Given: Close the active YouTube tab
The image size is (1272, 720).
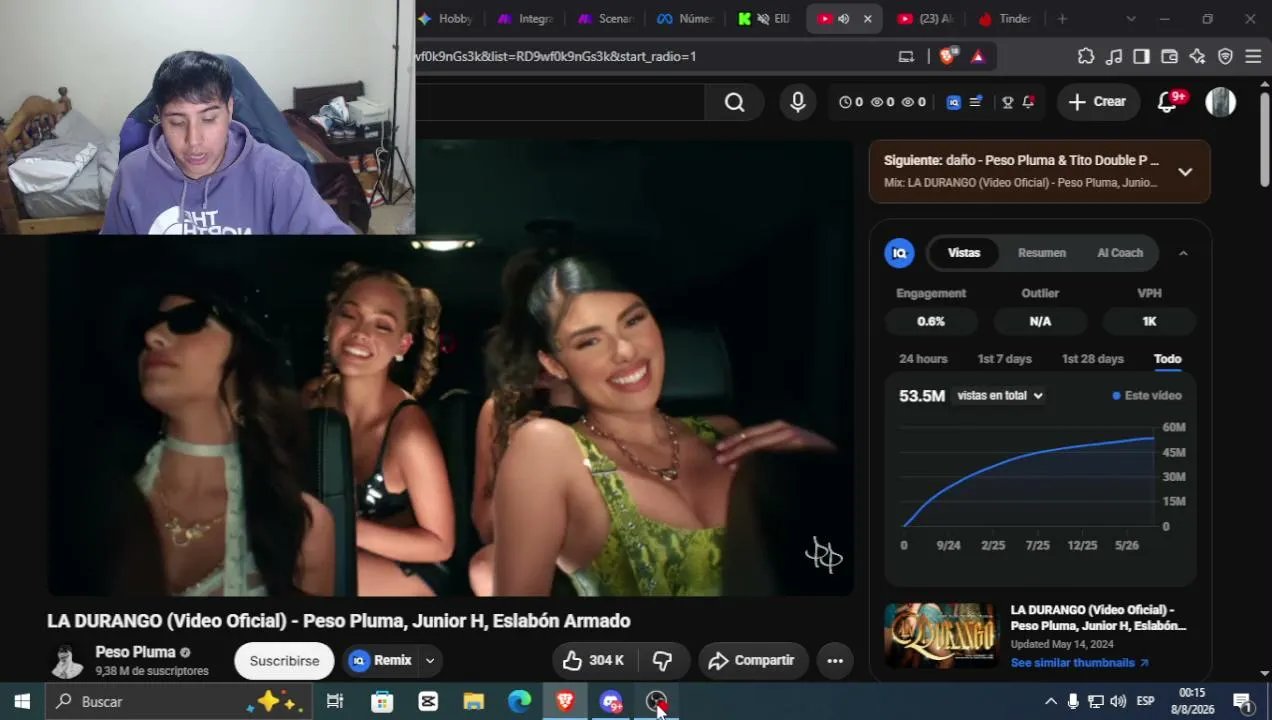Looking at the screenshot, I should 867,19.
